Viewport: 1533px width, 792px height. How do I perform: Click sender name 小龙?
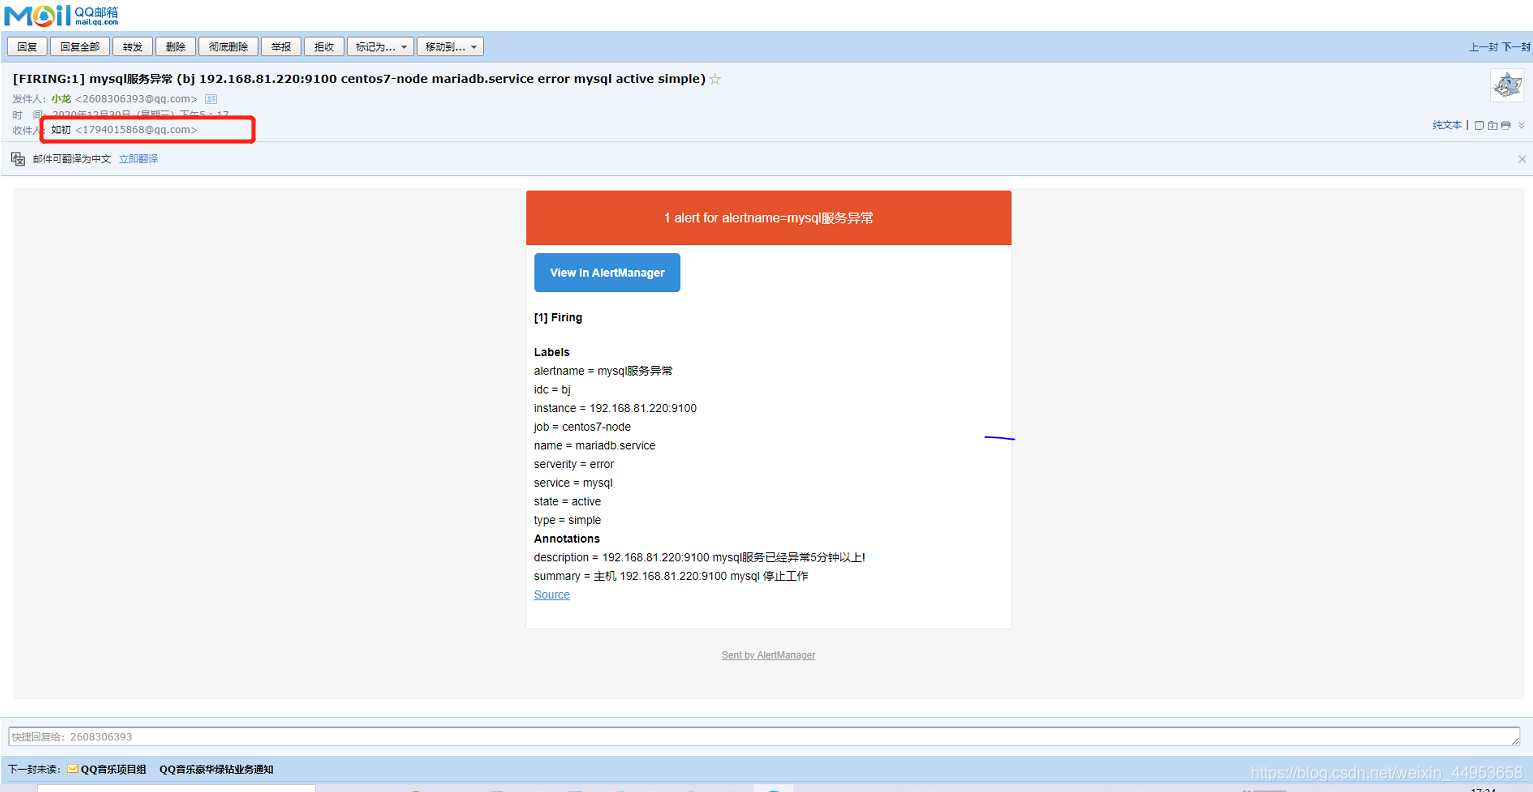click(x=61, y=99)
